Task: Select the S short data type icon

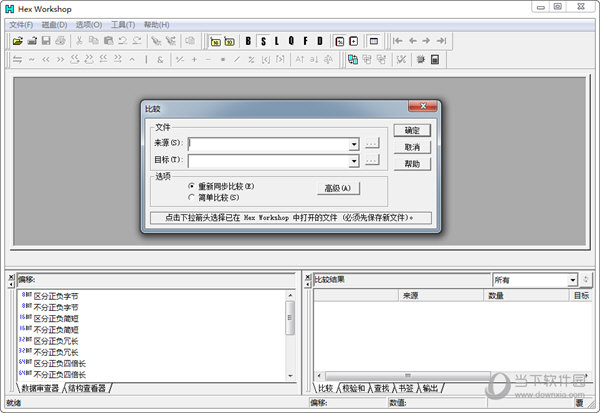Action: click(x=263, y=41)
